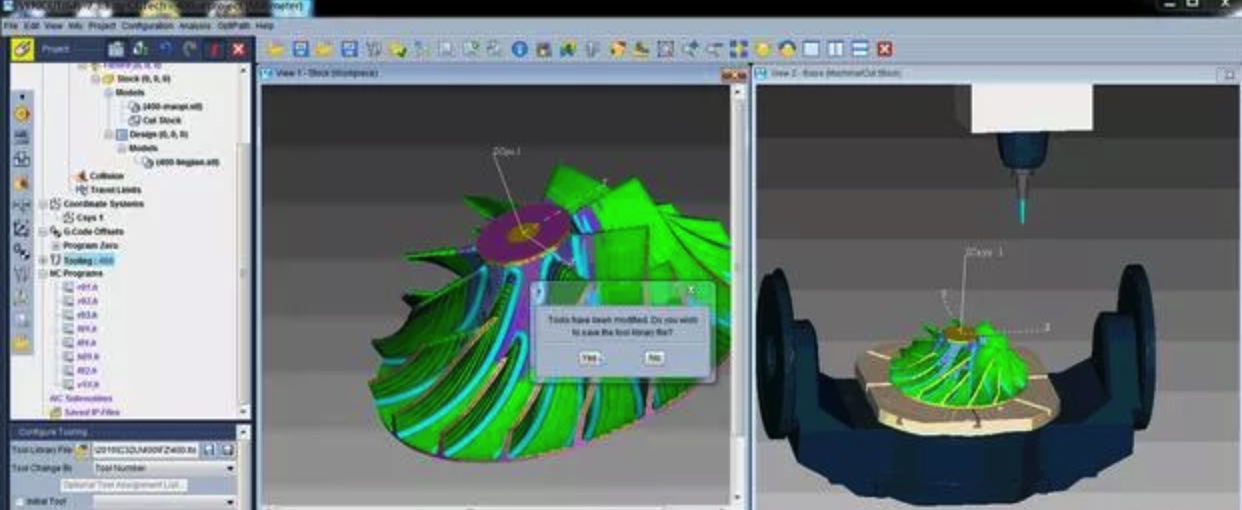Select the Collision item in project tree

point(106,176)
